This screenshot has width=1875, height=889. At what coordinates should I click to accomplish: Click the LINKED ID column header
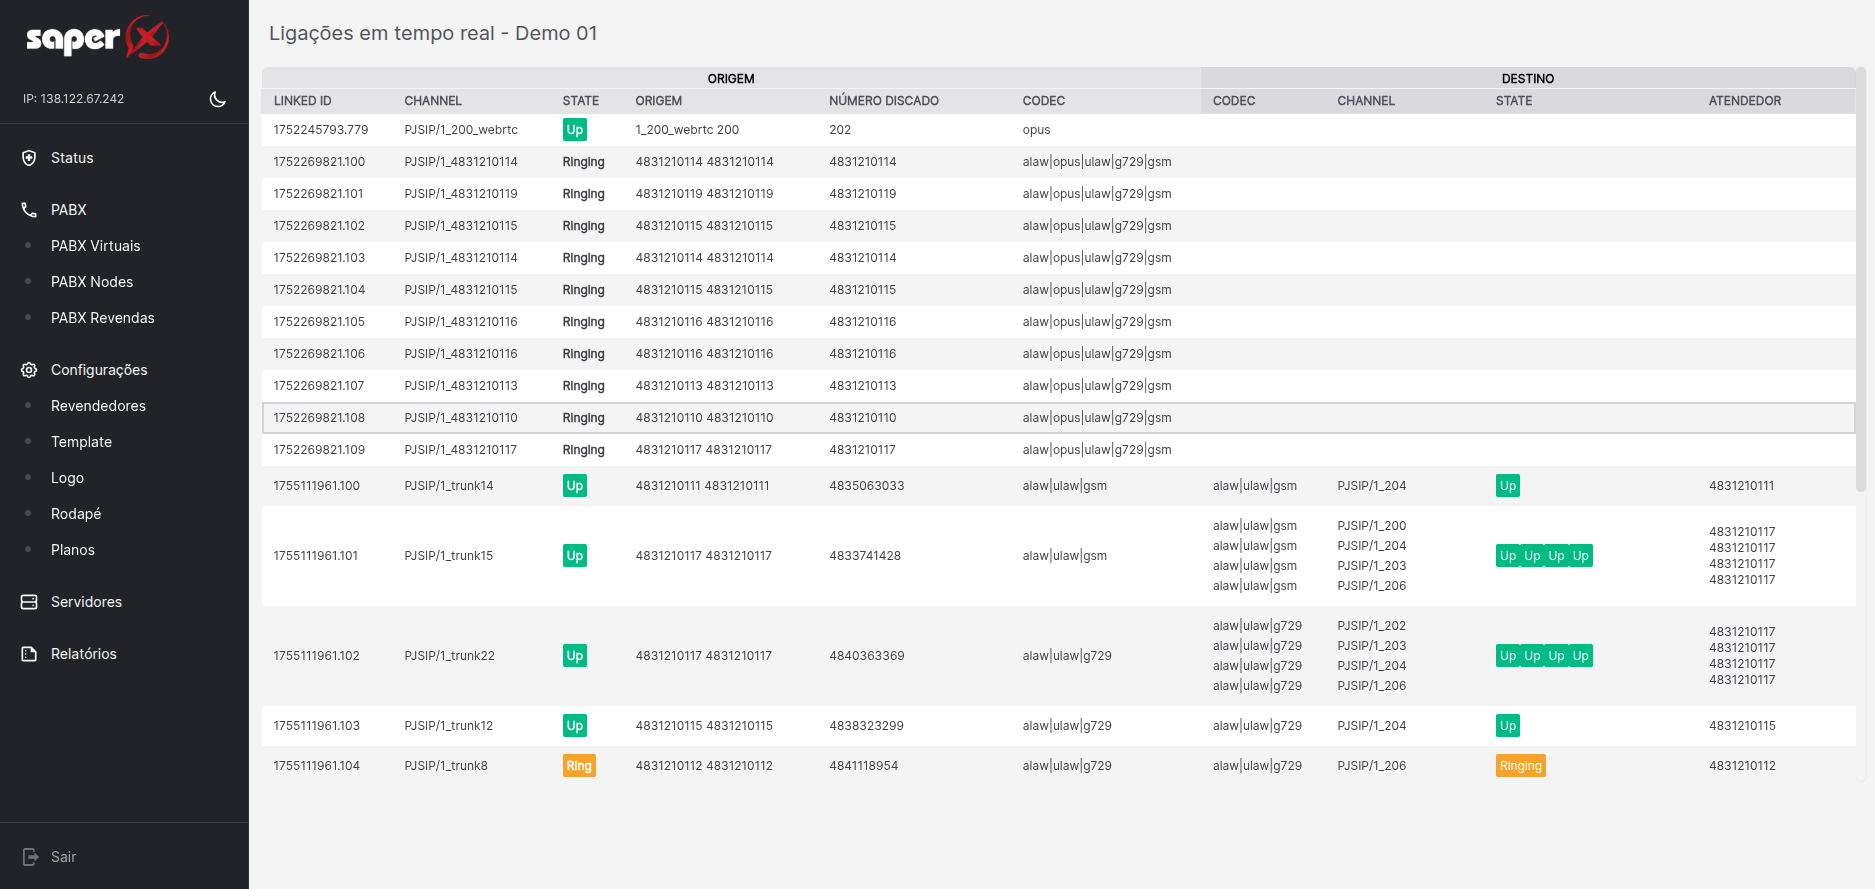(302, 101)
